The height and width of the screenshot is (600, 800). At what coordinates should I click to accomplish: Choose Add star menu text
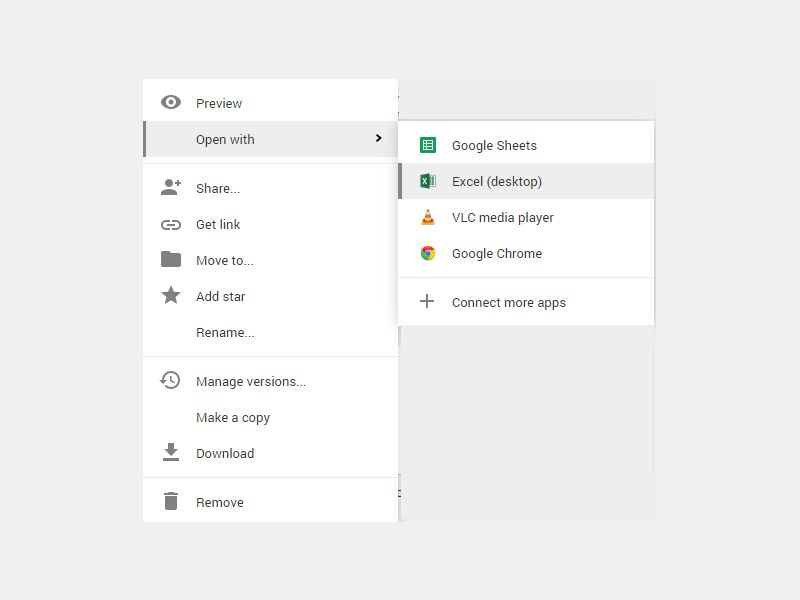tap(220, 296)
